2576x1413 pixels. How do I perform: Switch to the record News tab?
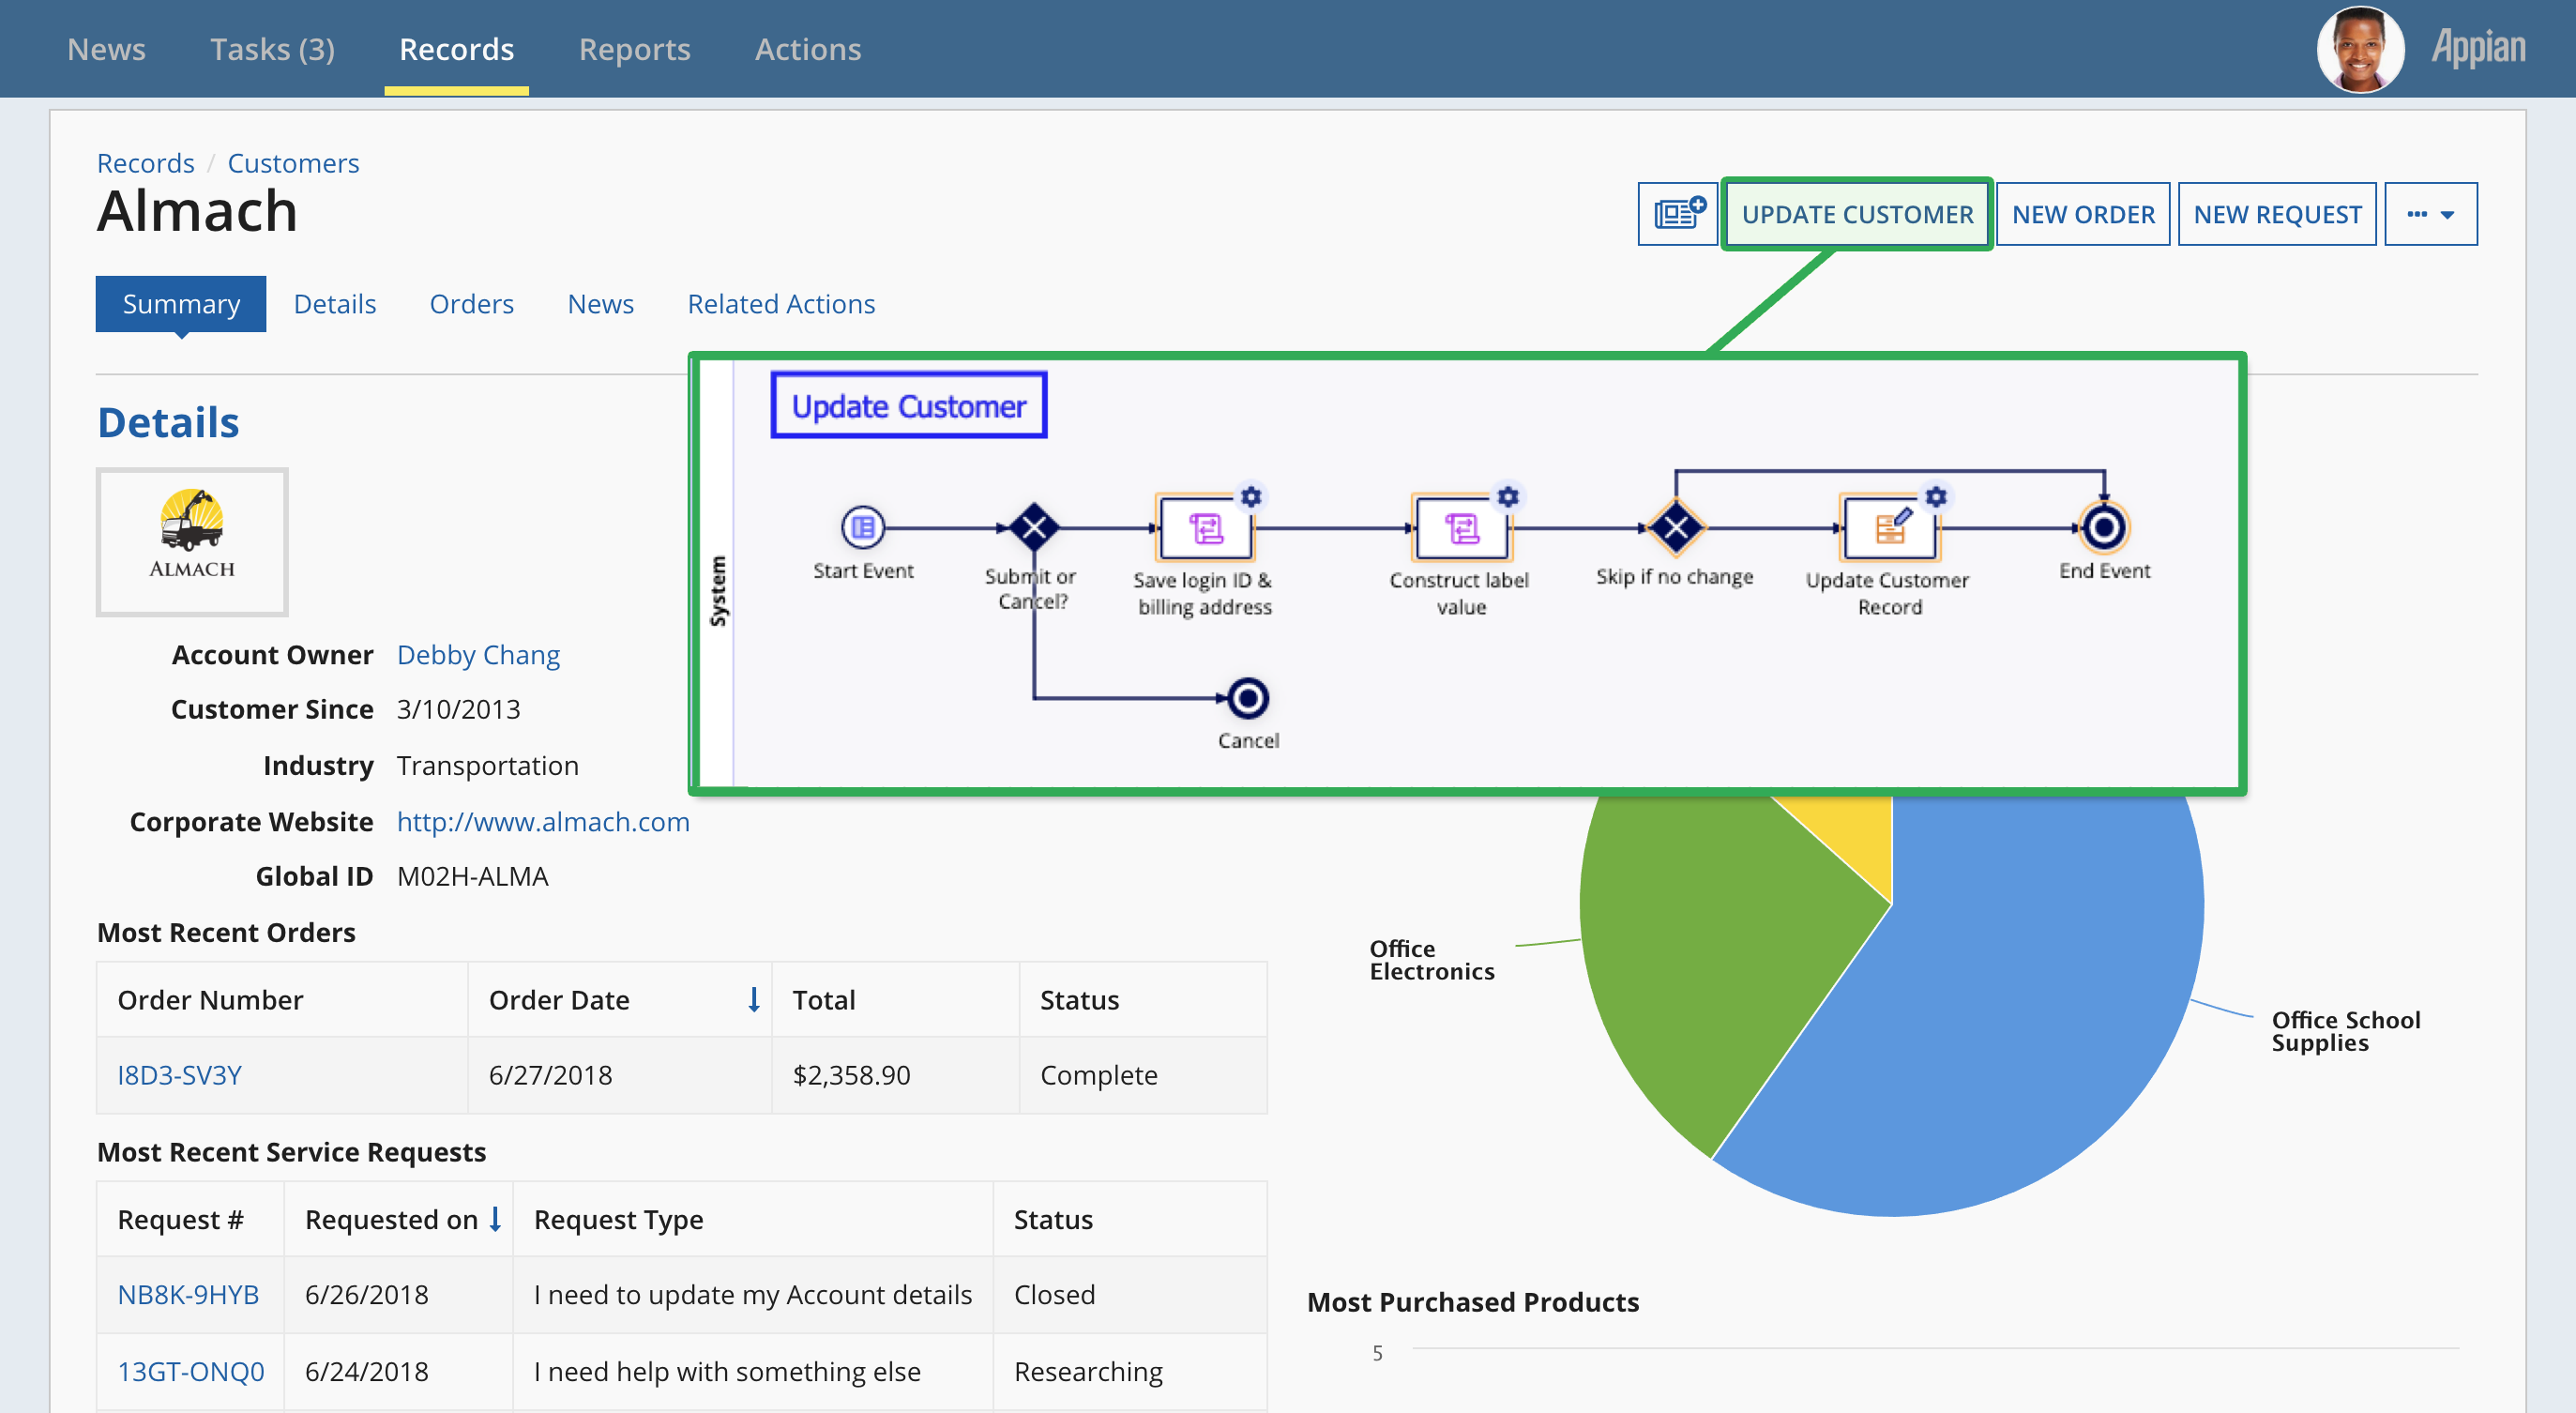click(x=600, y=304)
